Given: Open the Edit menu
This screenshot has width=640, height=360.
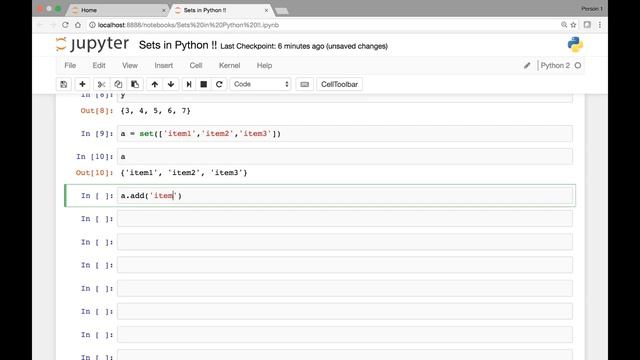Looking at the screenshot, I should [x=99, y=65].
